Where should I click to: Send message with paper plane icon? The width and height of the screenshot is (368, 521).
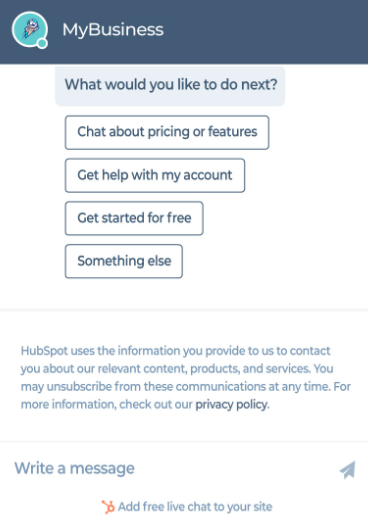click(348, 469)
